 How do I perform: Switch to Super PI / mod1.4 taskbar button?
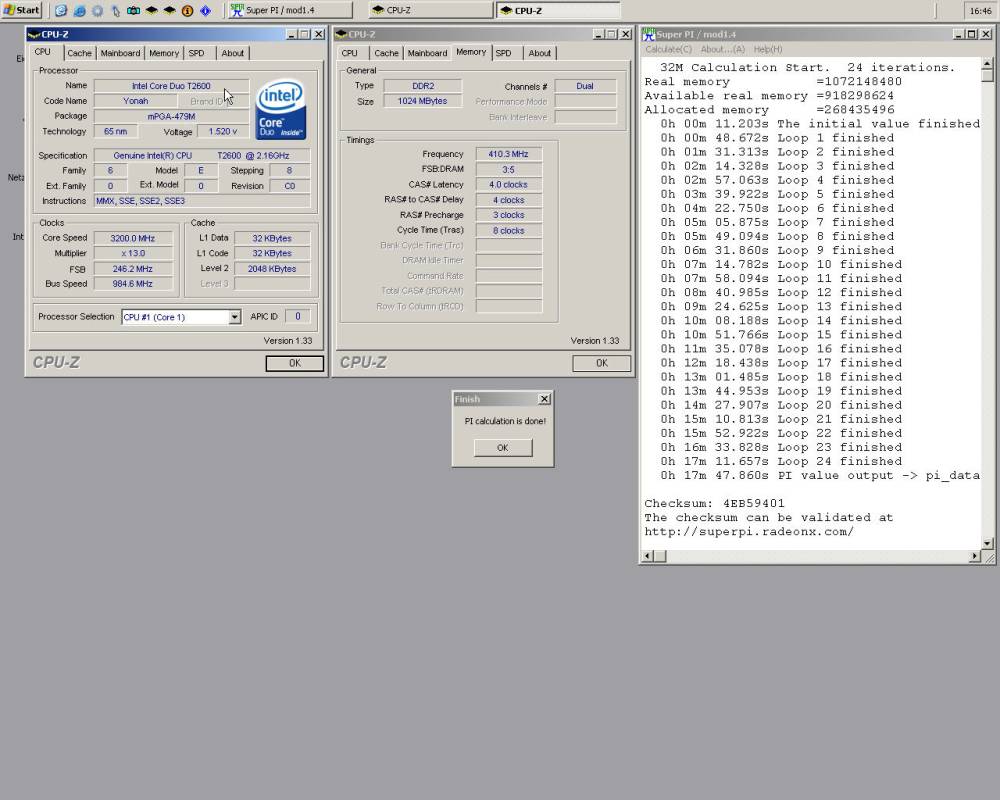tap(290, 10)
